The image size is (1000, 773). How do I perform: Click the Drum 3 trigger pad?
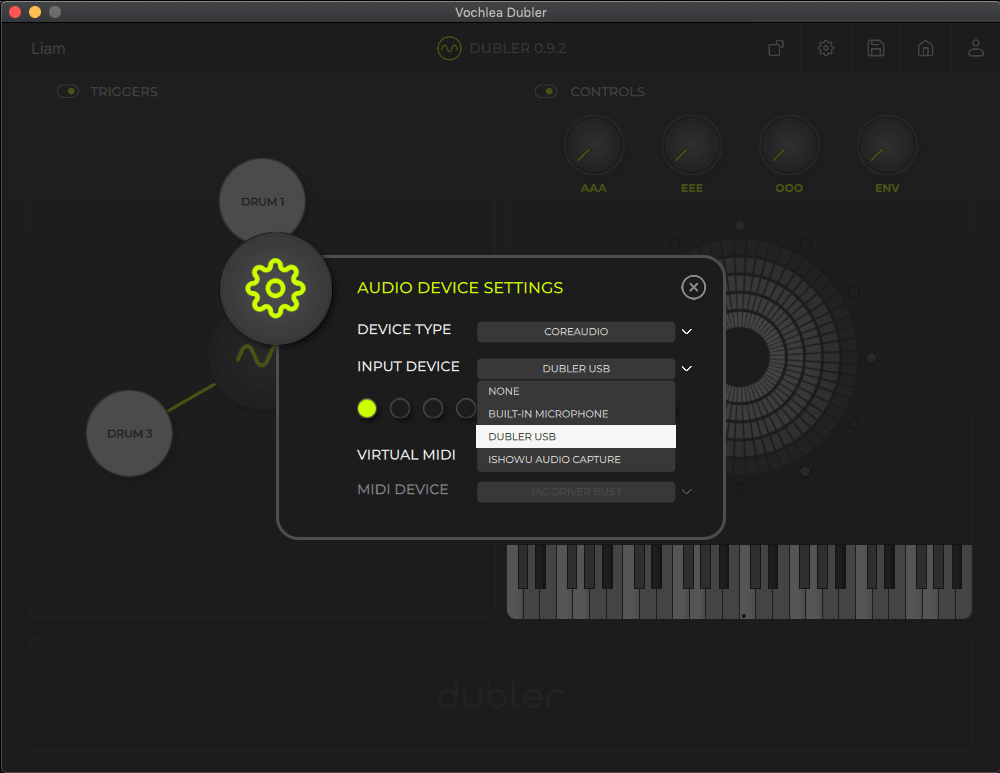(x=129, y=433)
